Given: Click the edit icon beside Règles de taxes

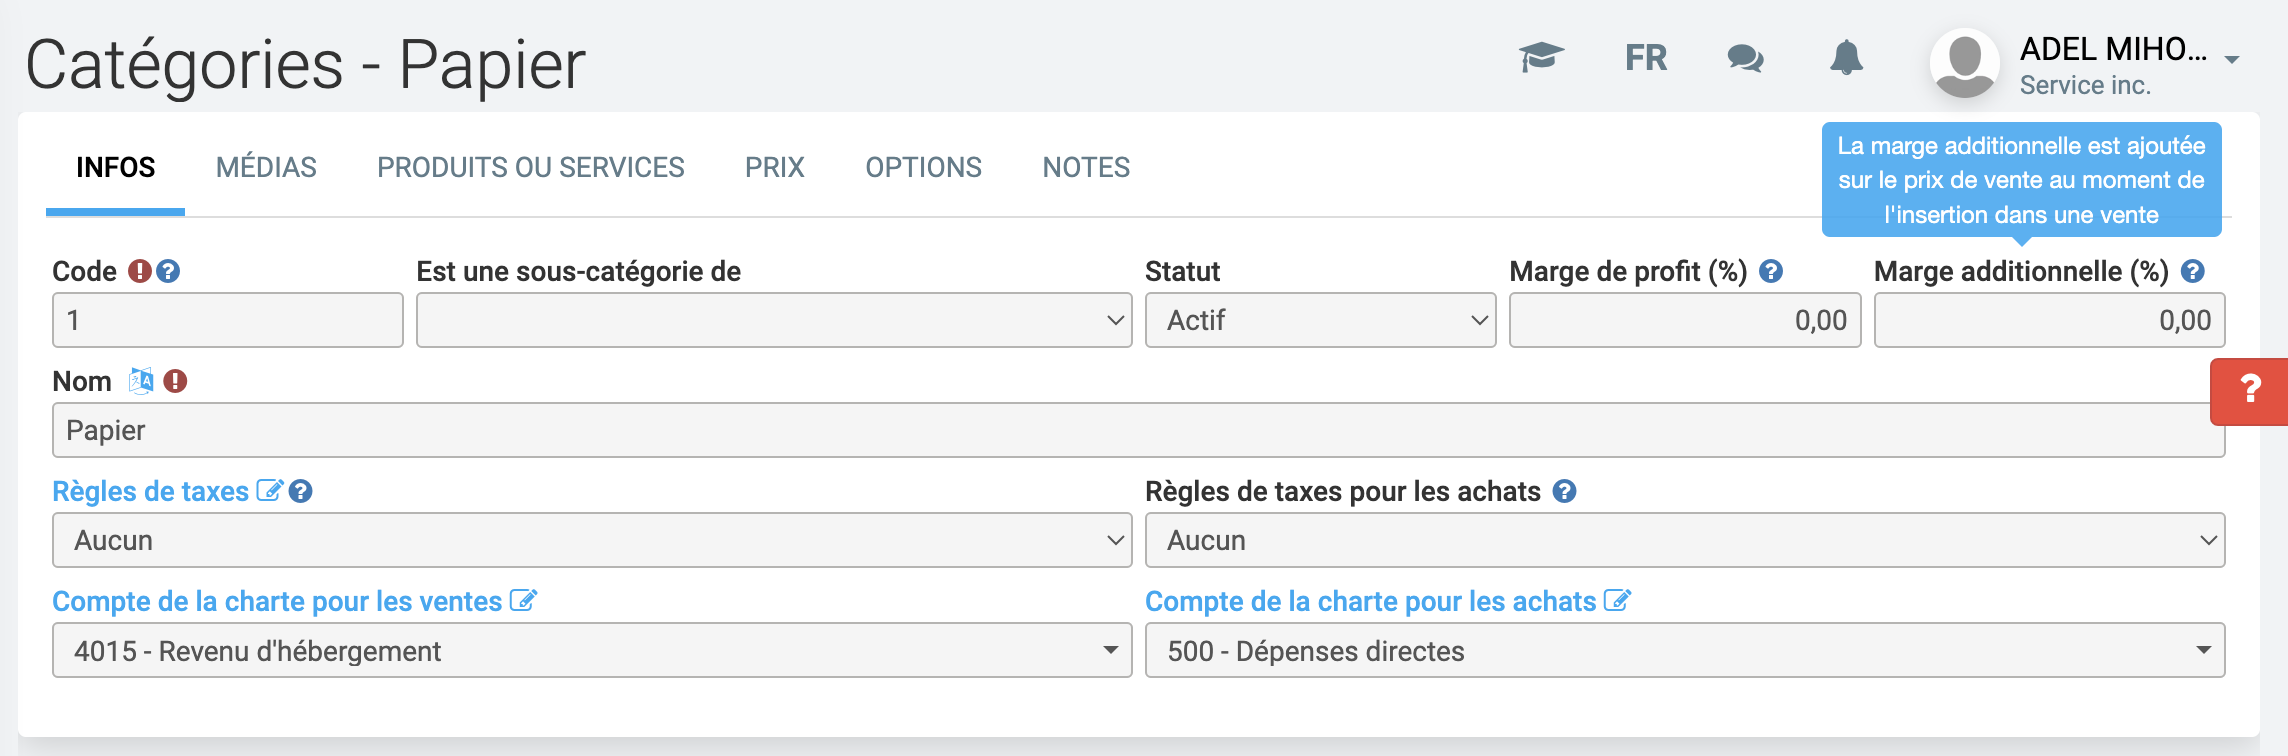Looking at the screenshot, I should [x=269, y=491].
